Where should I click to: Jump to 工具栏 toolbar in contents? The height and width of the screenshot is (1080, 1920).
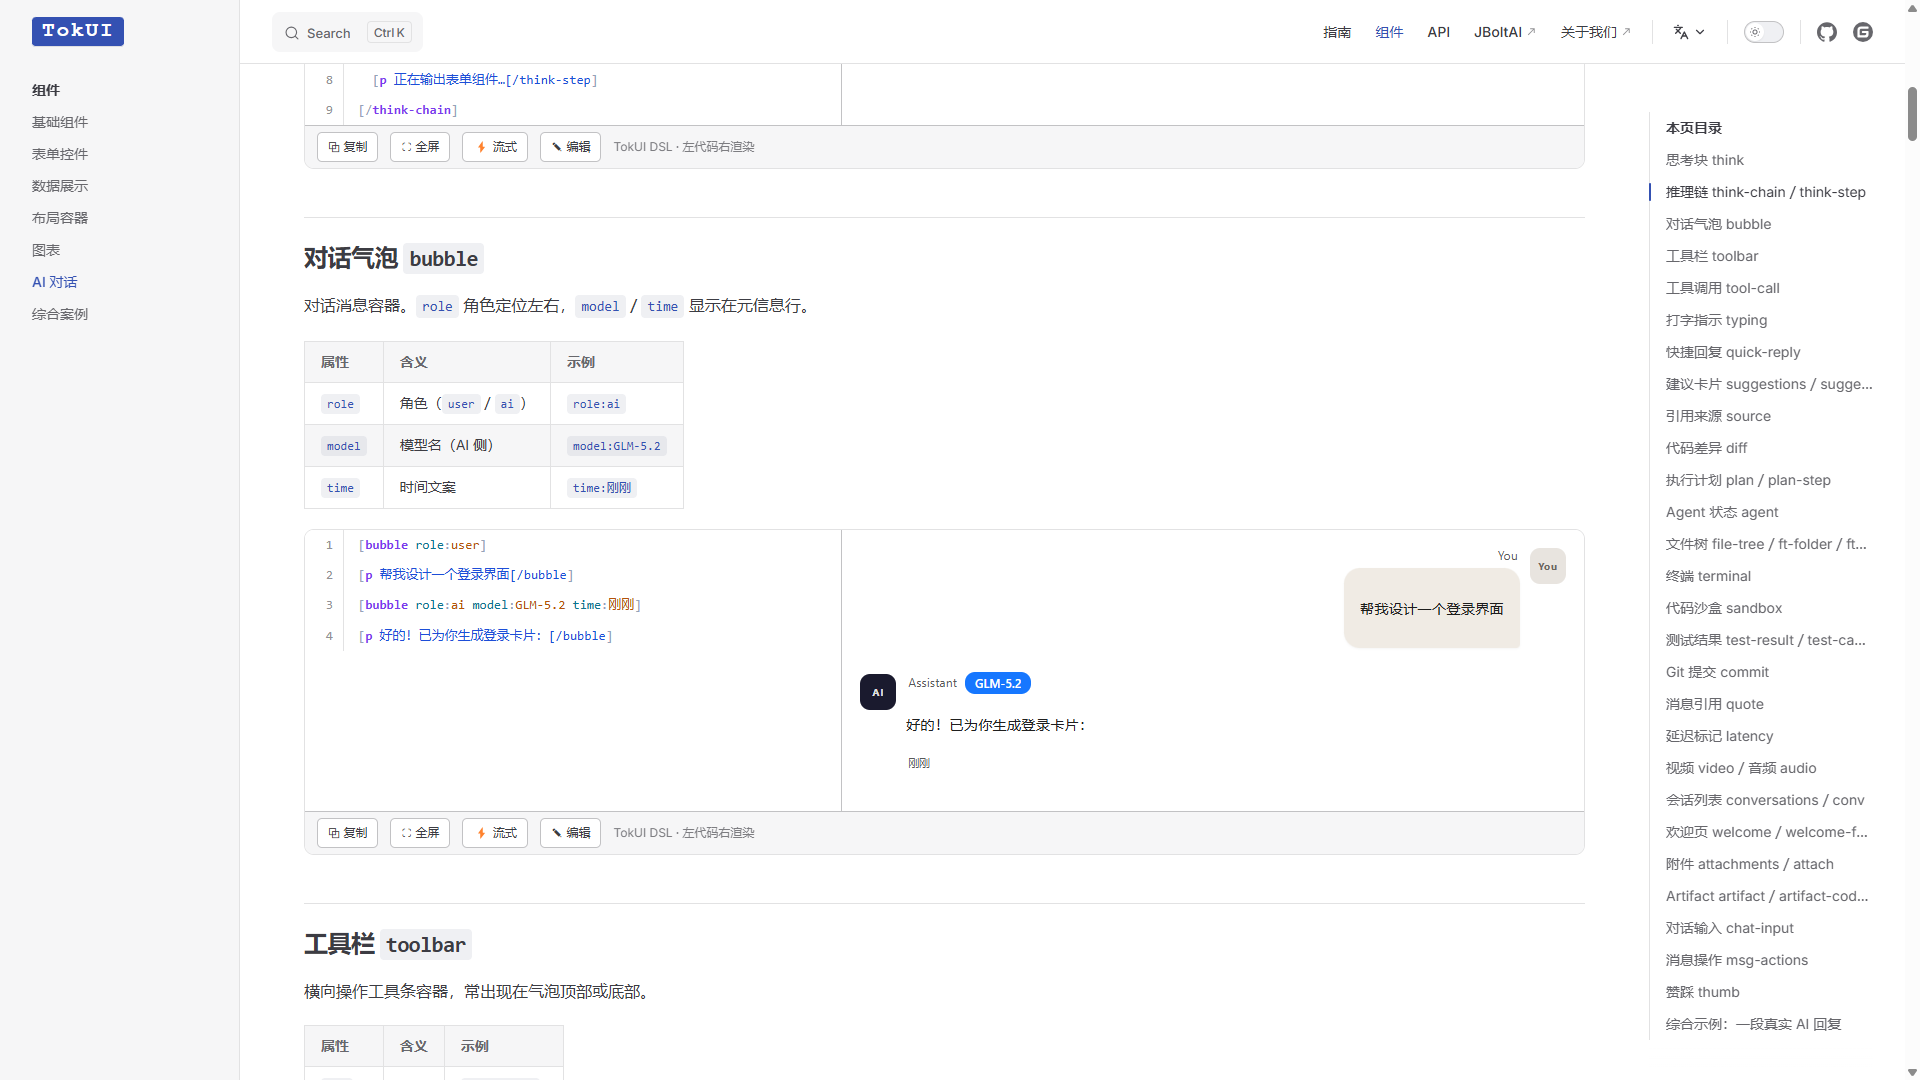(x=1712, y=256)
